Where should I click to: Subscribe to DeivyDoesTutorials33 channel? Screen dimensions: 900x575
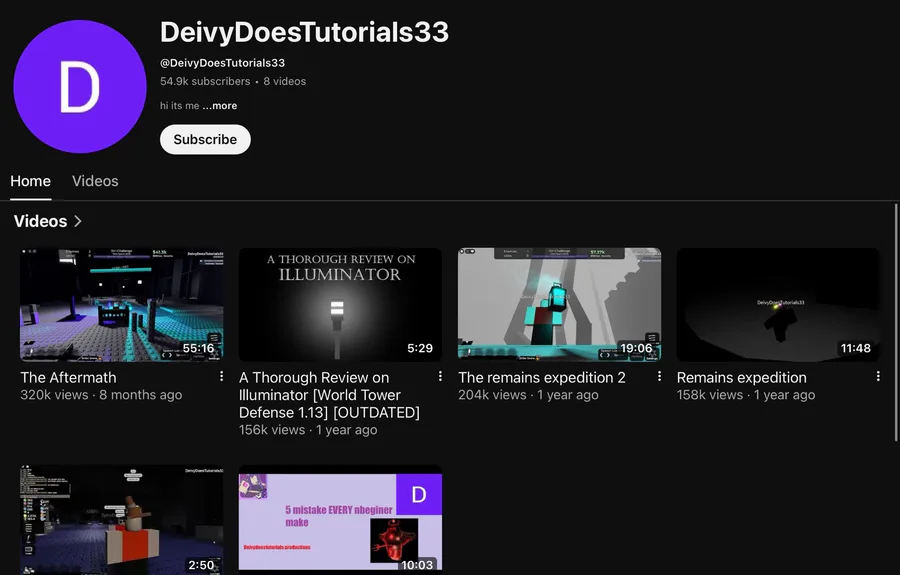[x=205, y=139]
